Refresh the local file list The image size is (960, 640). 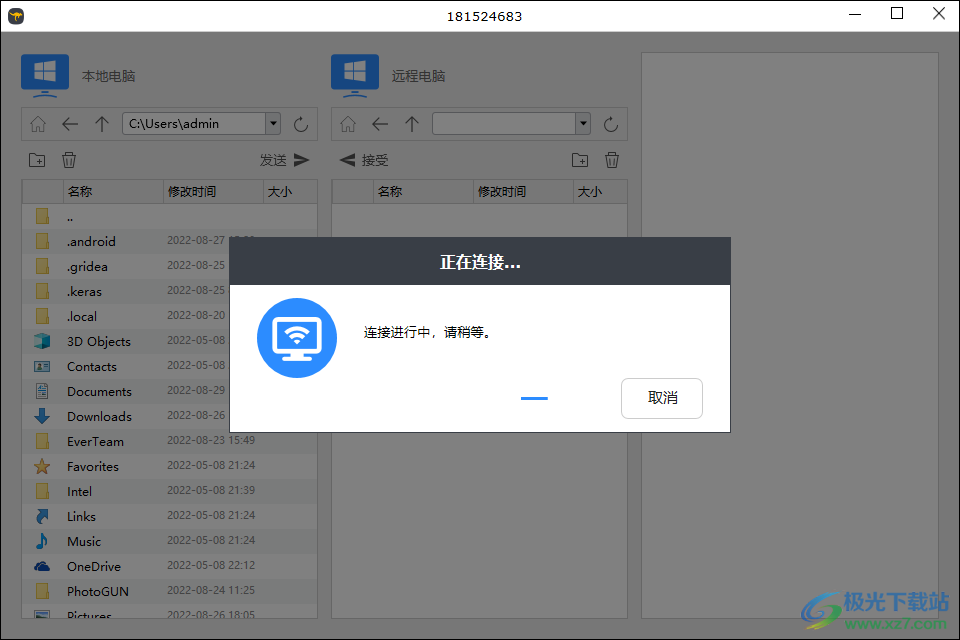[x=301, y=124]
